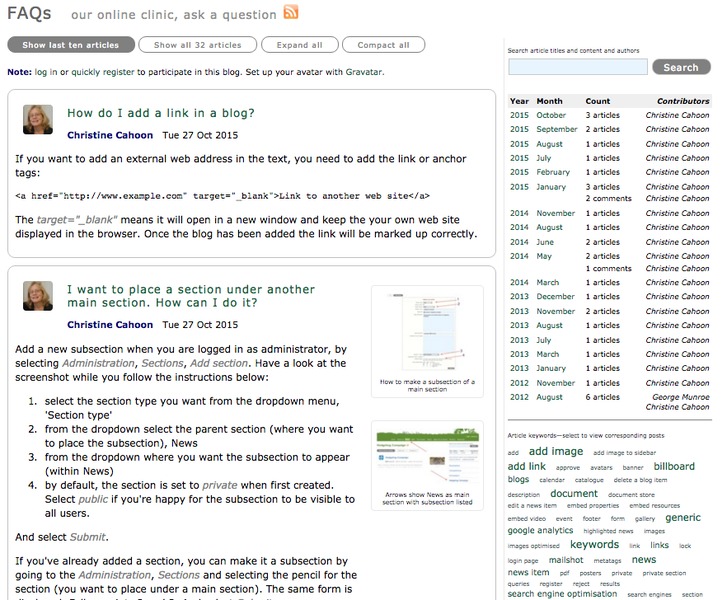Select the 'google analytics' keyword tag
Viewport: 727px width, 600px height.
pyautogui.click(x=540, y=531)
